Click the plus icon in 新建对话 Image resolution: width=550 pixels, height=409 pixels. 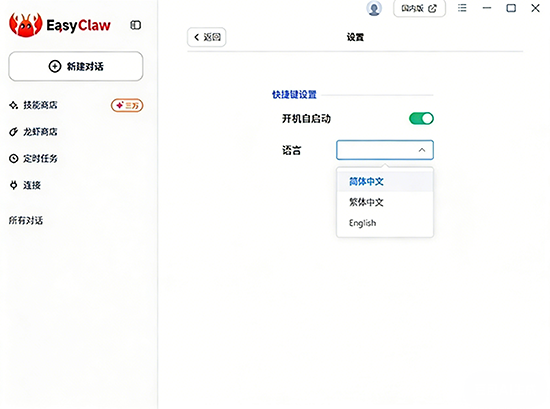(55, 66)
